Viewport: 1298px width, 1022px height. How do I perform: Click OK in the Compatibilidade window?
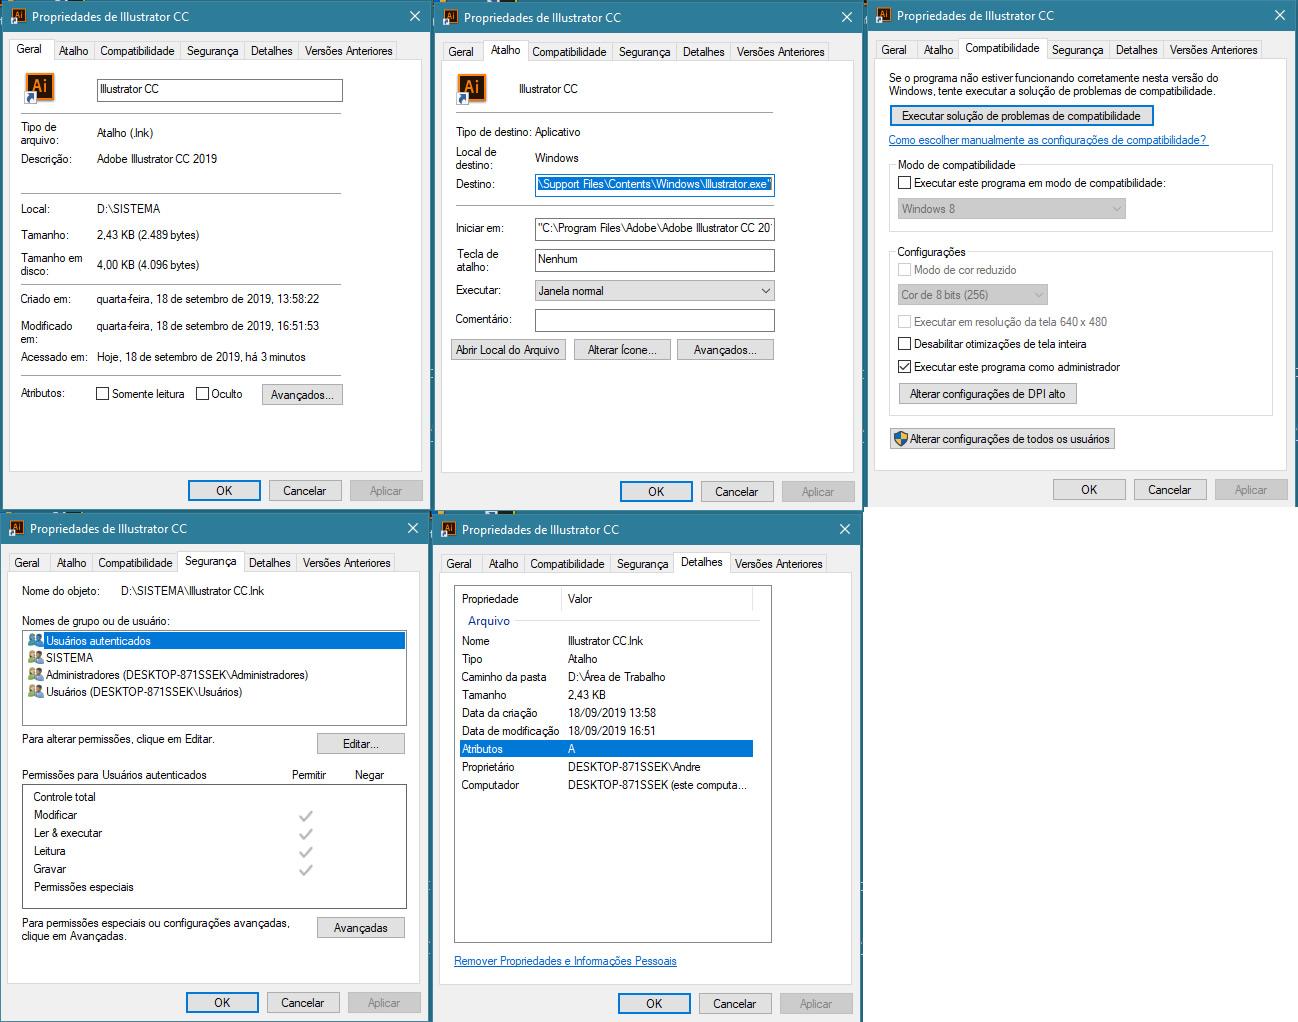click(x=1089, y=490)
